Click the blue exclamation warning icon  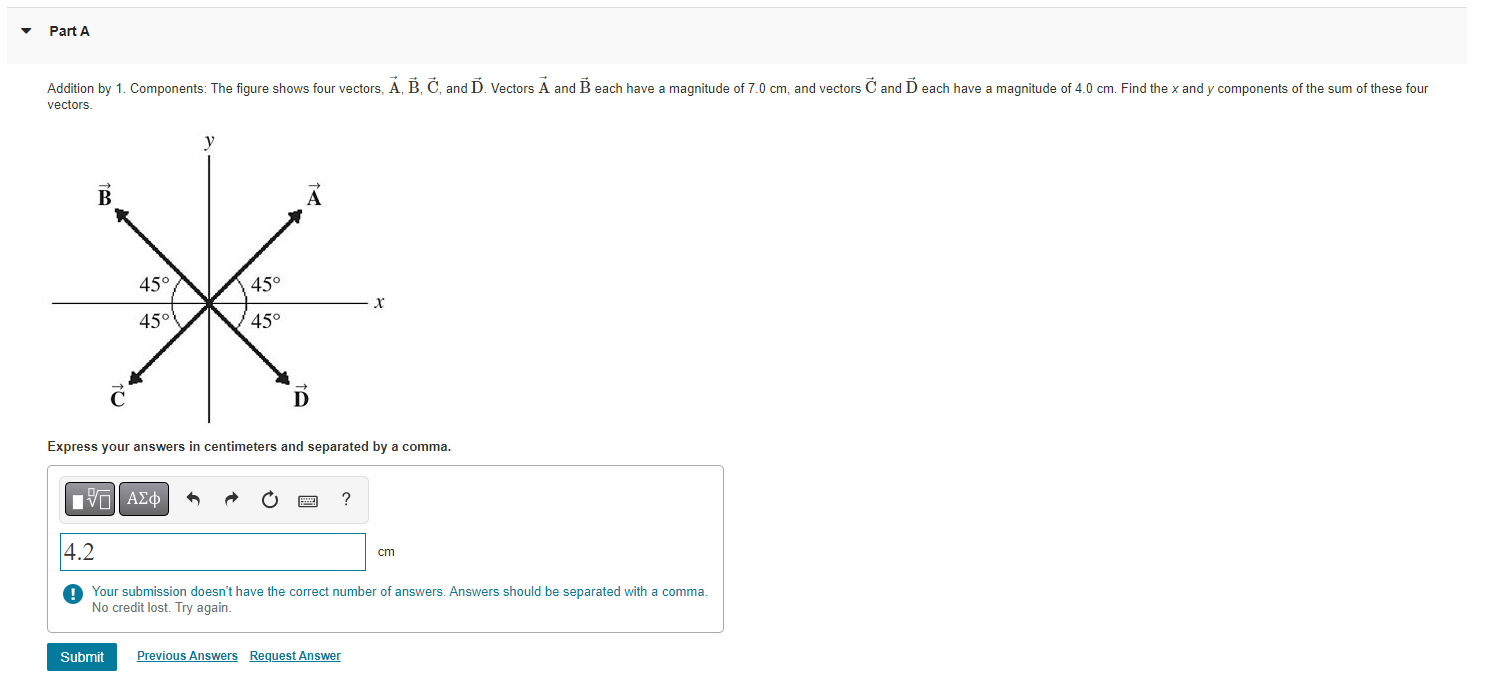tap(73, 594)
